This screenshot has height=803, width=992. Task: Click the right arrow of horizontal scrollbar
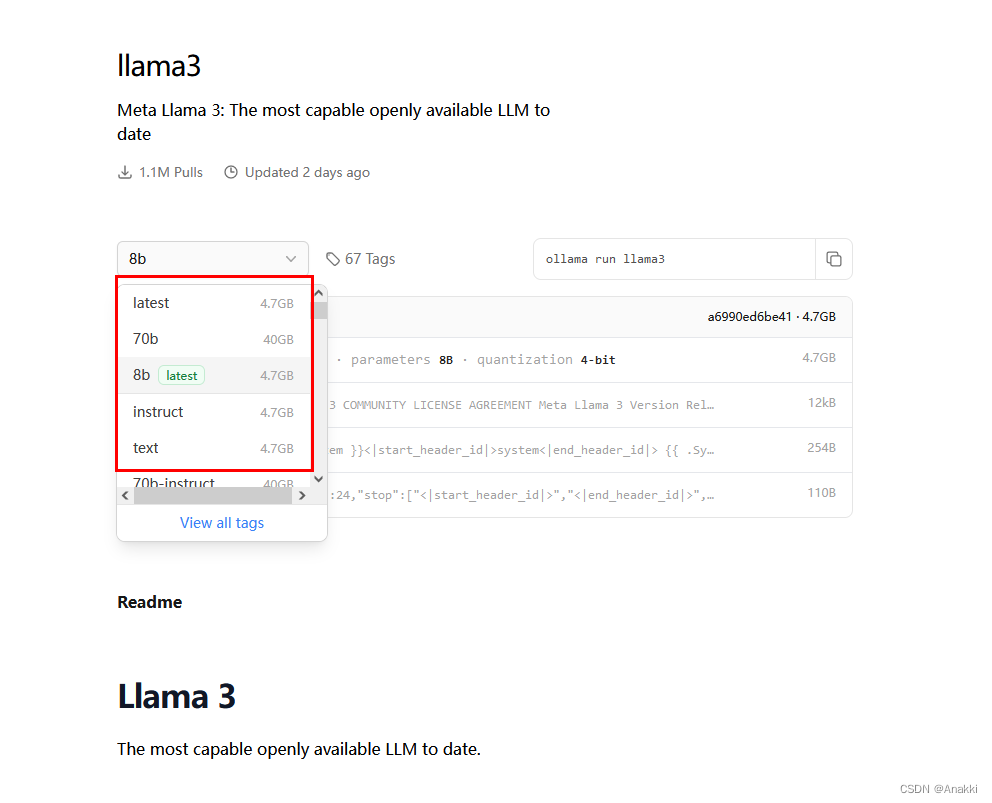[302, 496]
